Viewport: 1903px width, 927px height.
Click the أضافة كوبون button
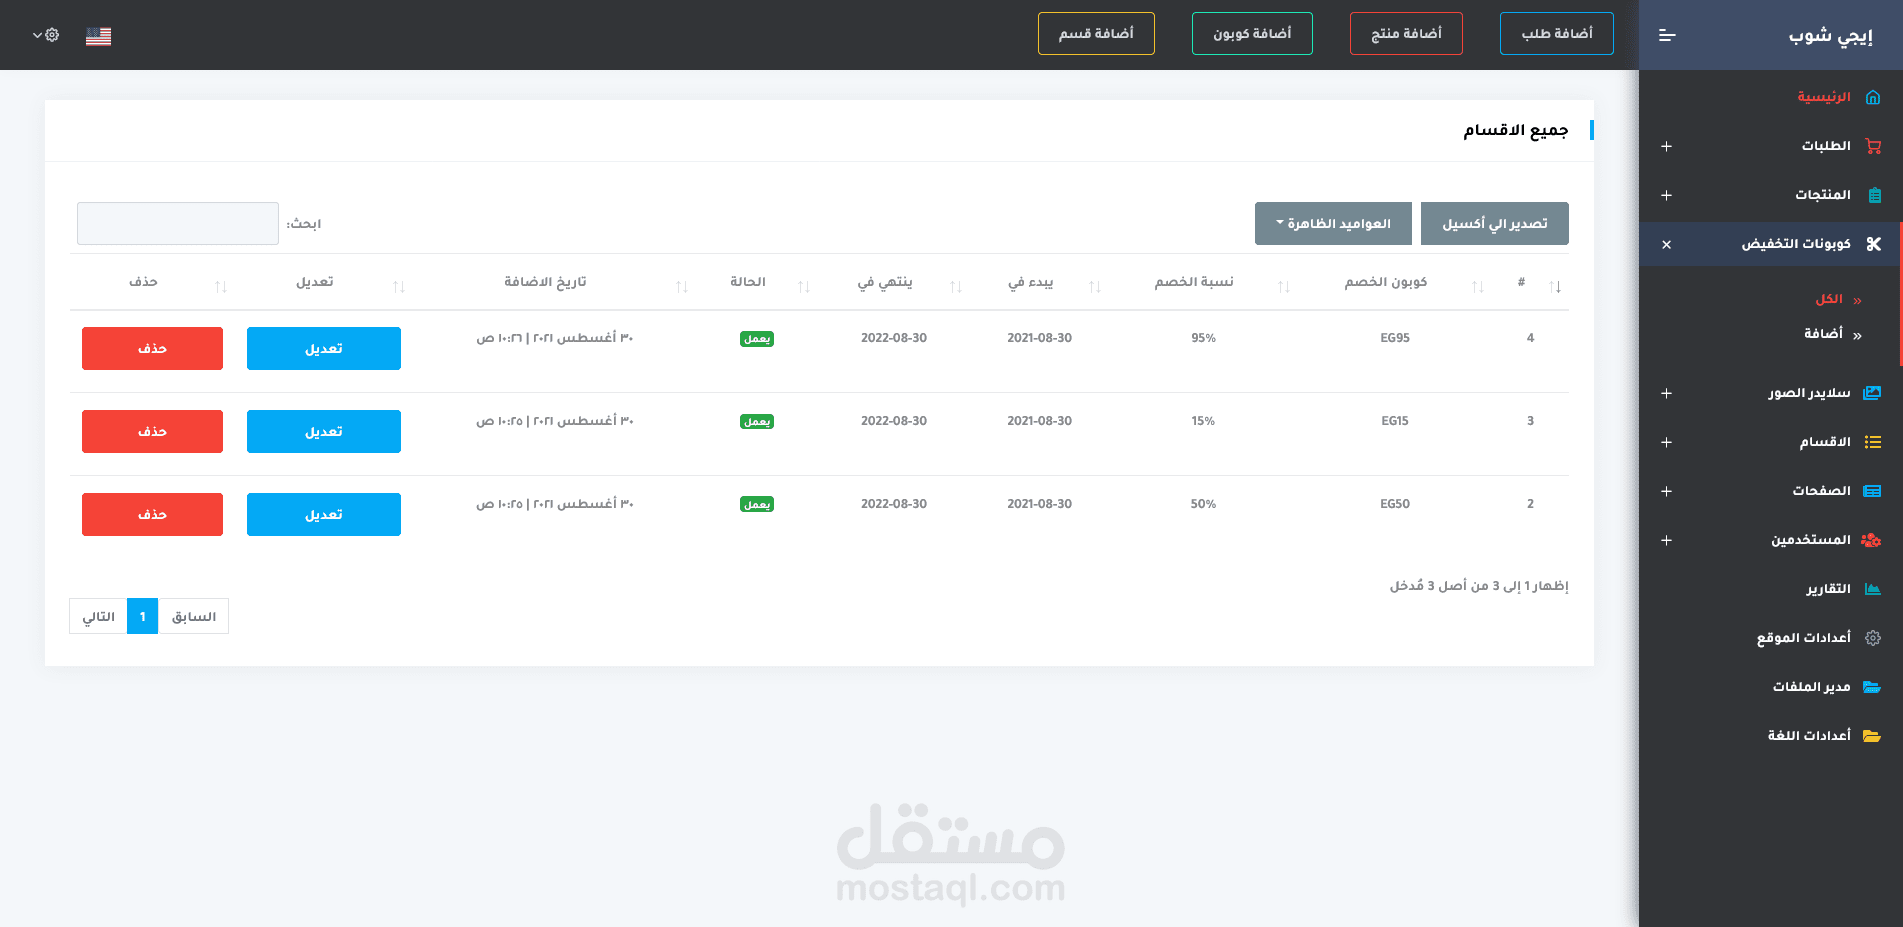pyautogui.click(x=1252, y=34)
